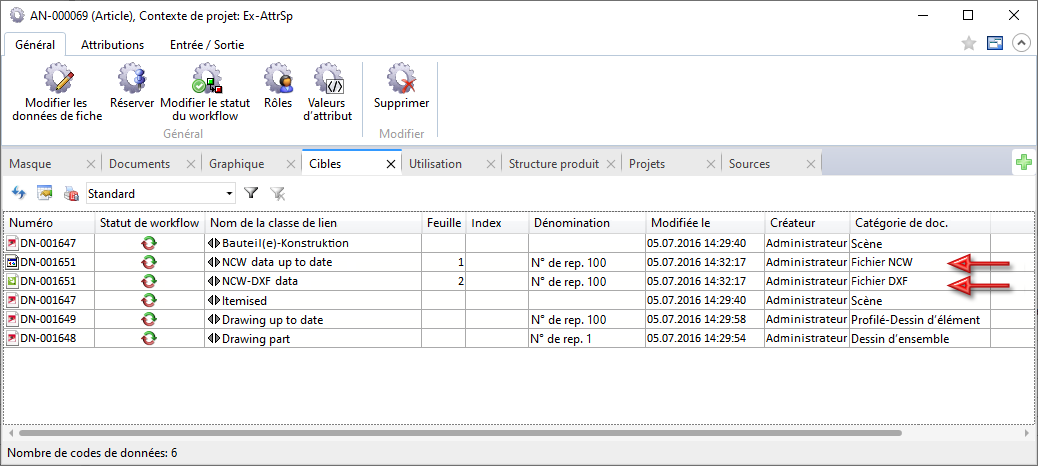
Task: Click Modifier les données de fiche icon
Action: click(x=57, y=78)
